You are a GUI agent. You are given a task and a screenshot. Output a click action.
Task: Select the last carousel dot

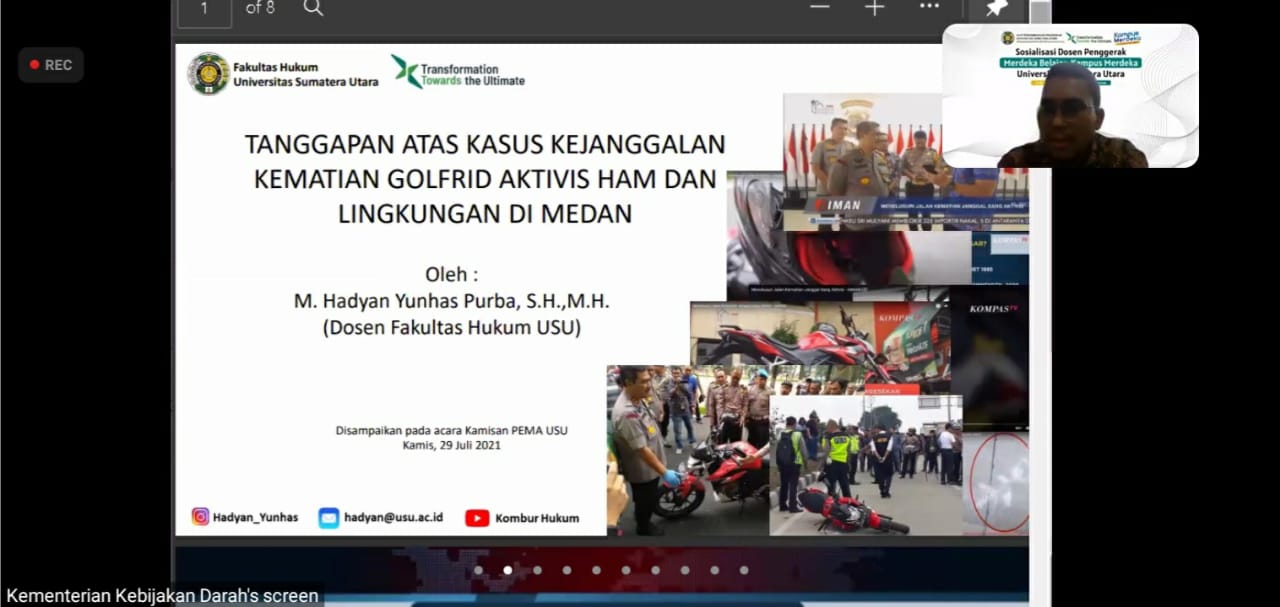point(744,570)
